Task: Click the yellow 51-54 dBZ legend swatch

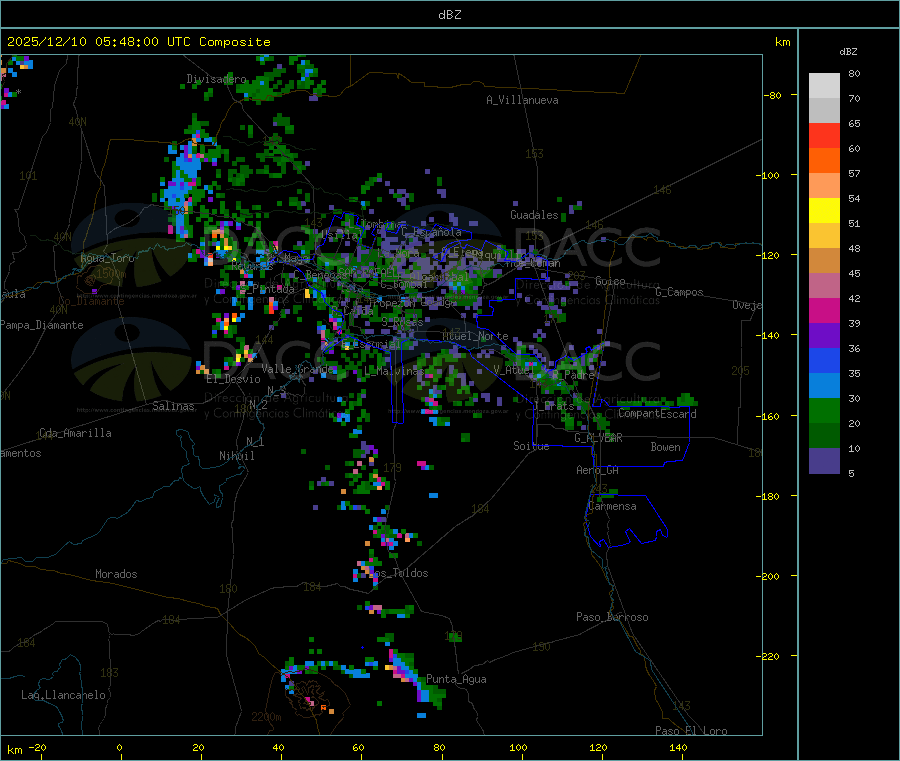Action: pyautogui.click(x=824, y=211)
